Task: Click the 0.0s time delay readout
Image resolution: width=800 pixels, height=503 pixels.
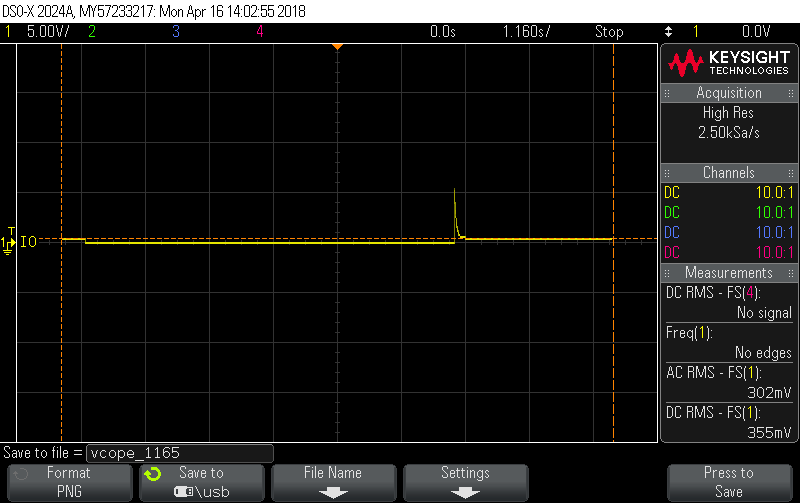Action: coord(442,32)
